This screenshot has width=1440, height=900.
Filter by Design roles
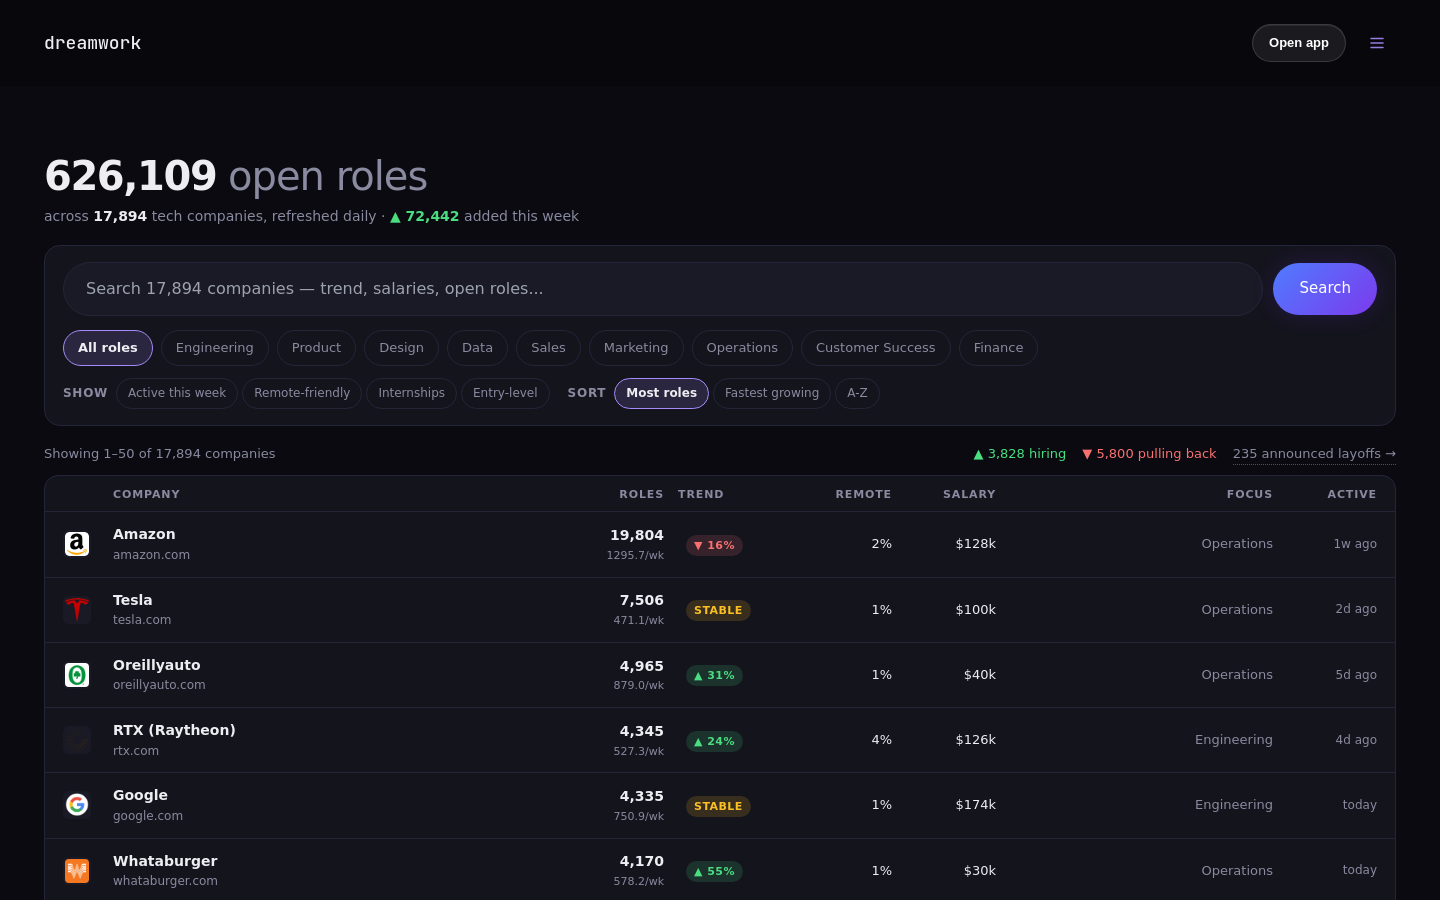click(401, 348)
